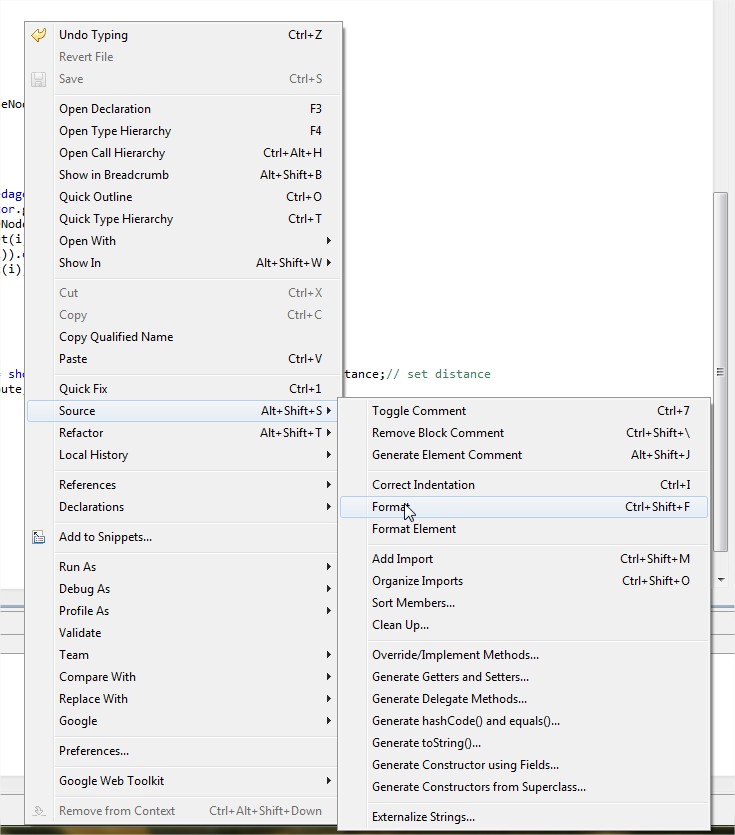The image size is (735, 835).
Task: Select Generate toString()...
Action: (524, 743)
